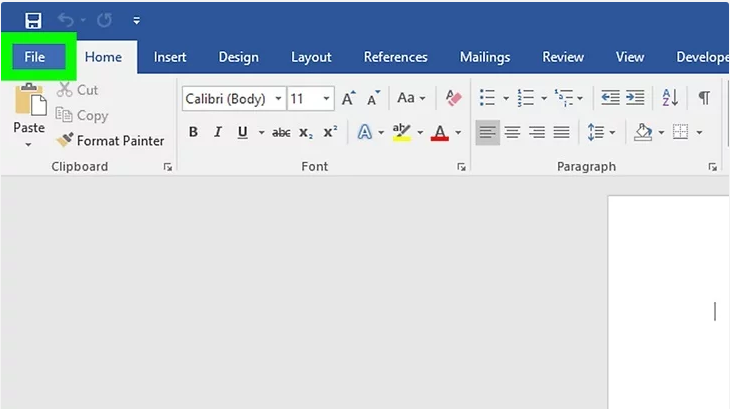Open highlight color dropdown arrow
This screenshot has height=409, width=730.
pos(420,133)
